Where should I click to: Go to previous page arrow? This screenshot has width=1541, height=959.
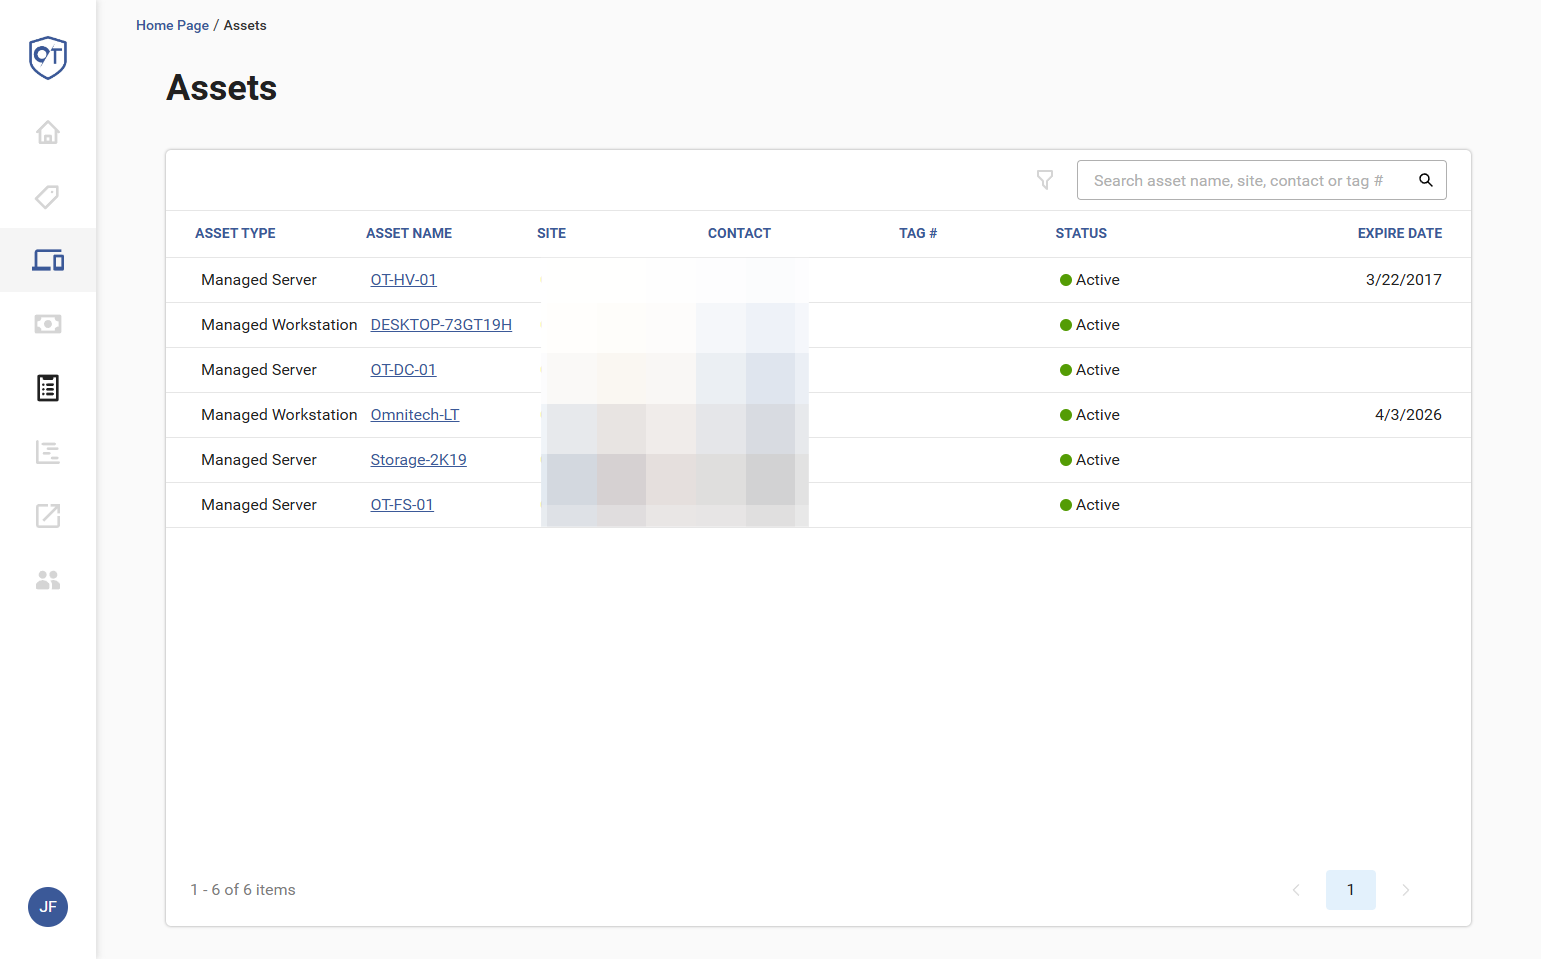click(1296, 890)
